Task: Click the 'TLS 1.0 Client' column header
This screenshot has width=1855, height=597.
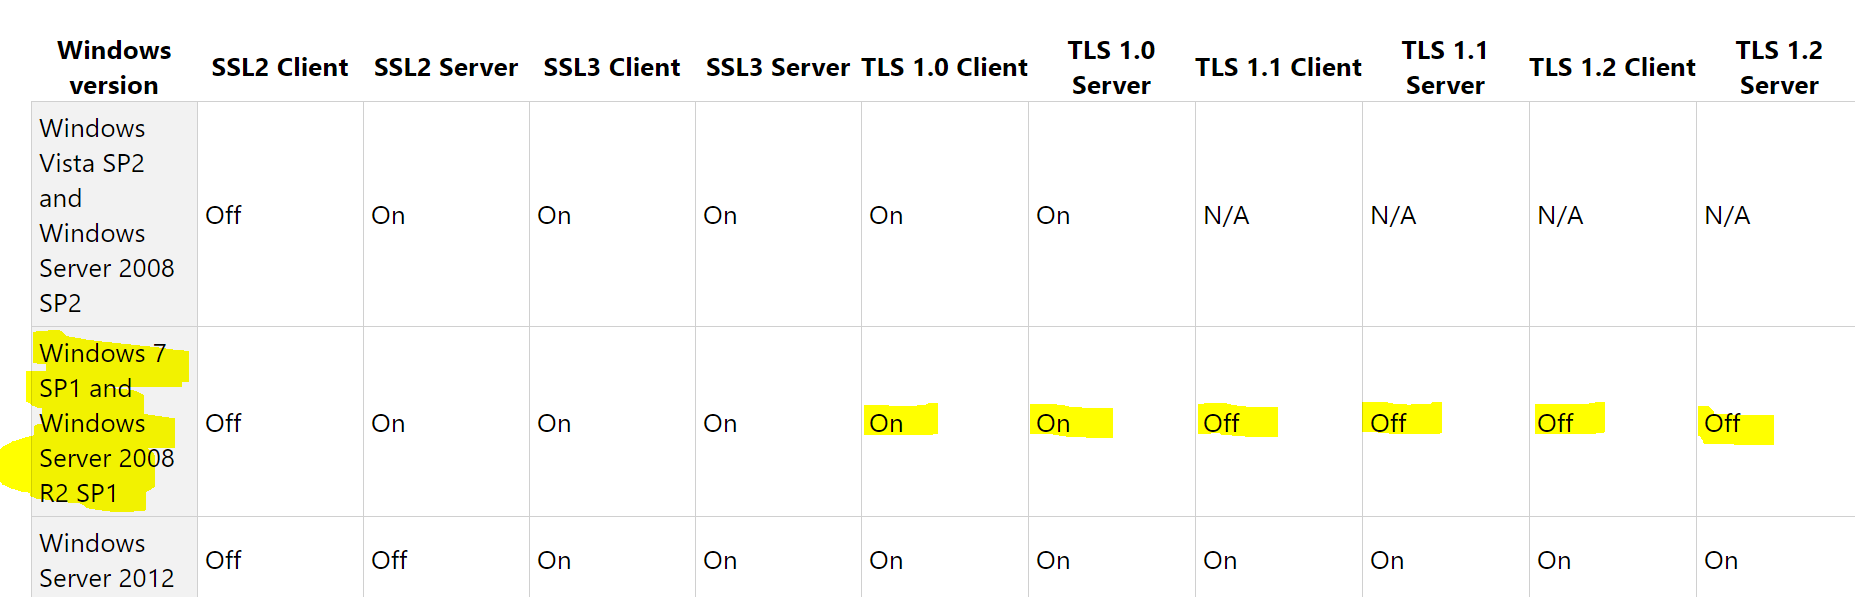Action: pyautogui.click(x=945, y=67)
